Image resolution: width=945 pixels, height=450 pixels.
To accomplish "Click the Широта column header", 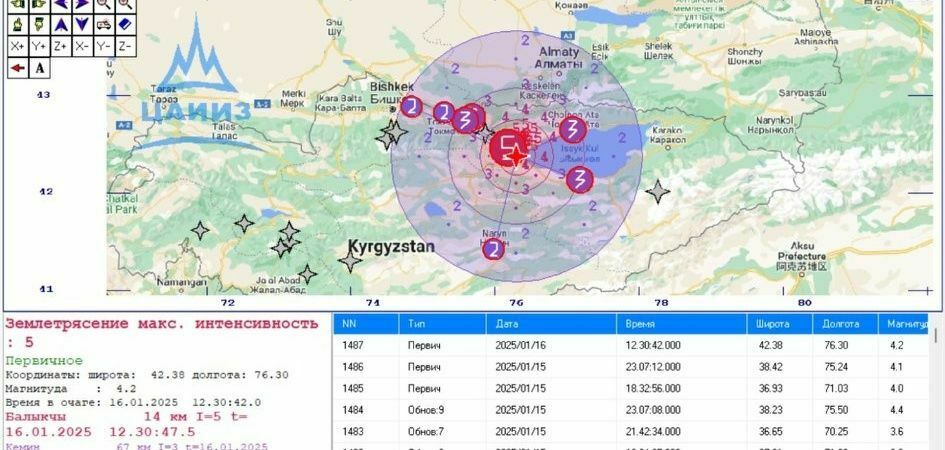I will pyautogui.click(x=774, y=324).
